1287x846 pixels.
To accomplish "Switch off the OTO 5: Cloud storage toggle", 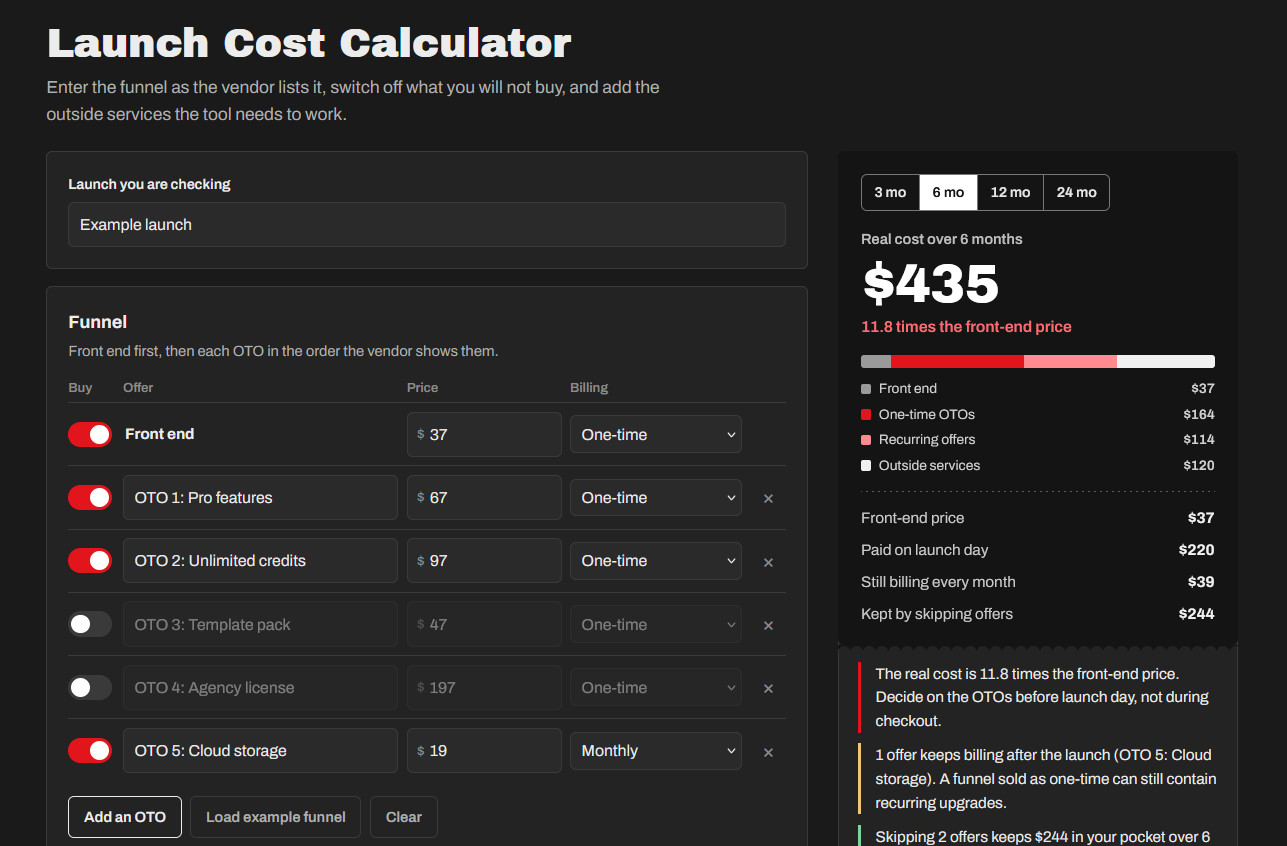I will 90,750.
